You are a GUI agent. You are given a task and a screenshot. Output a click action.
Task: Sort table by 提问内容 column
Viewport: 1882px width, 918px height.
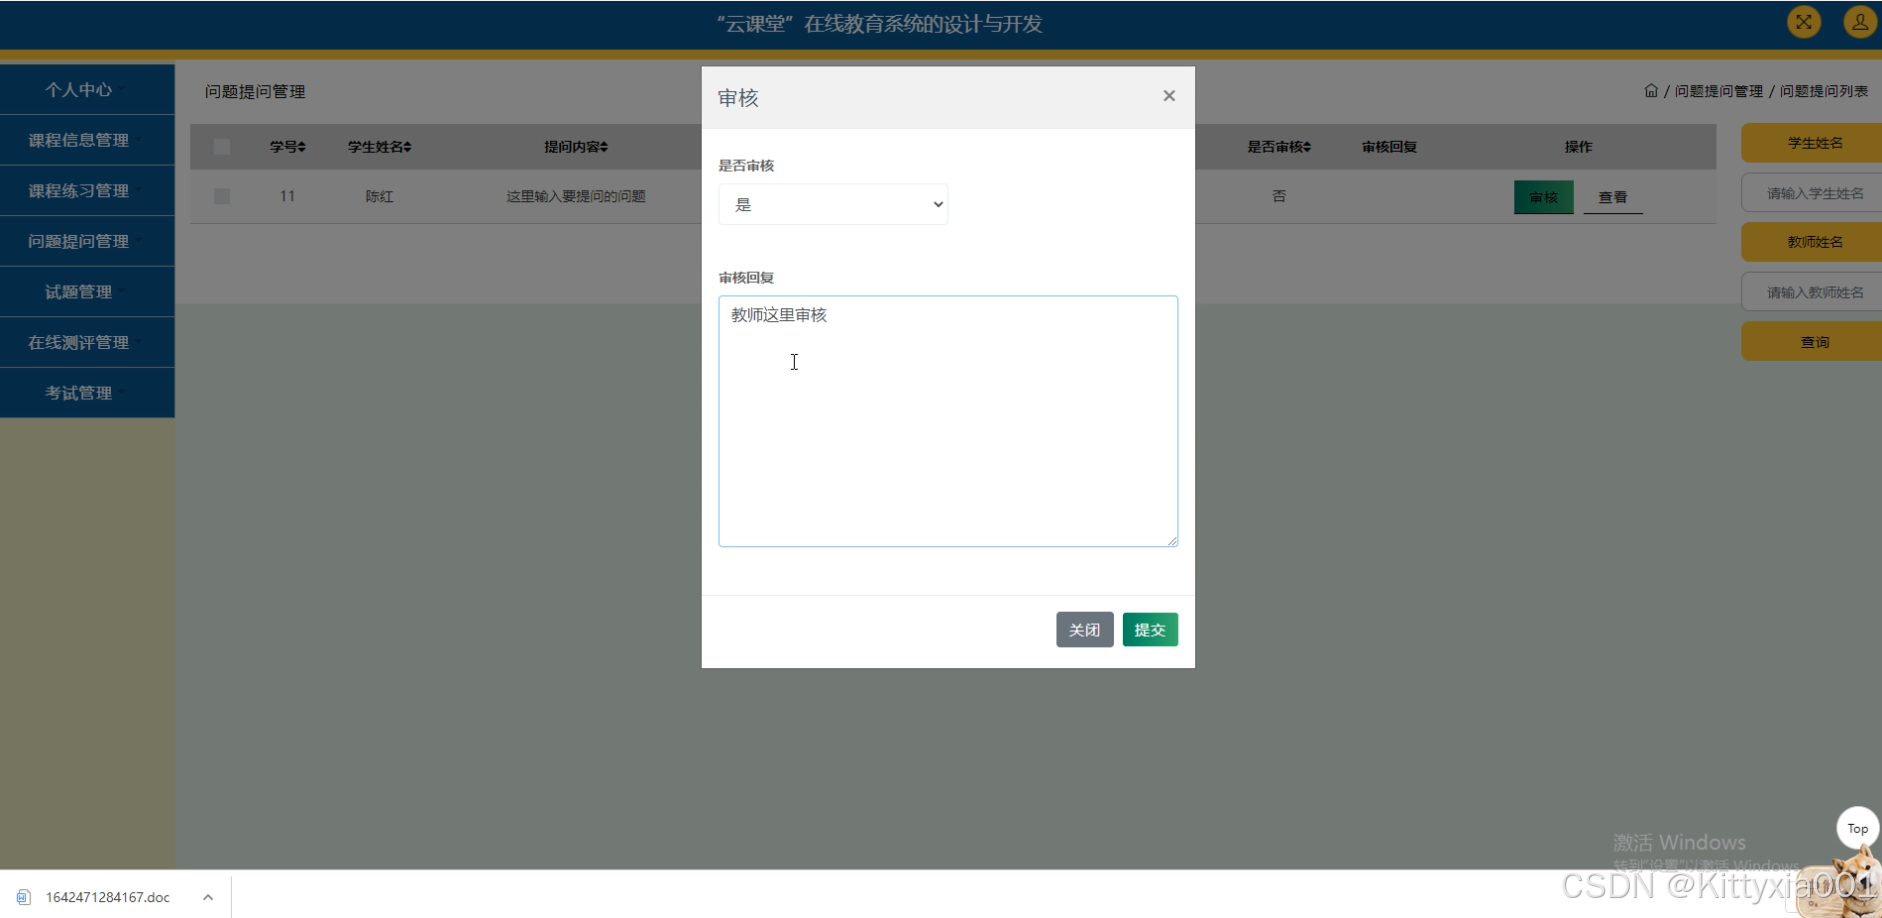coord(576,147)
